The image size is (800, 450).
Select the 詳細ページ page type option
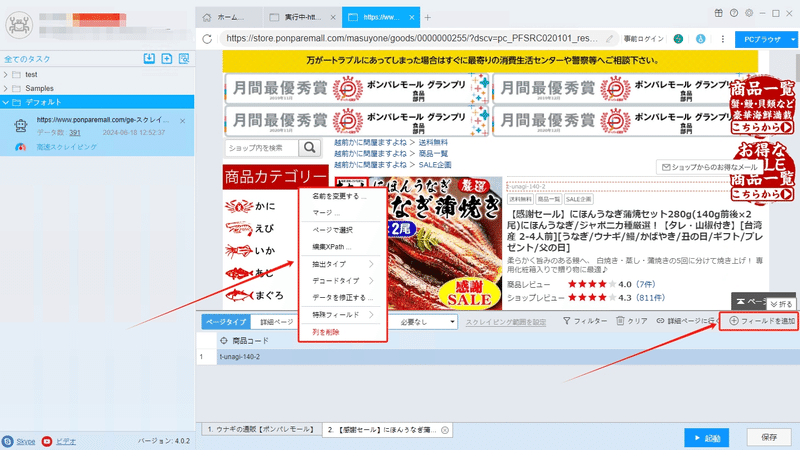tap(277, 322)
